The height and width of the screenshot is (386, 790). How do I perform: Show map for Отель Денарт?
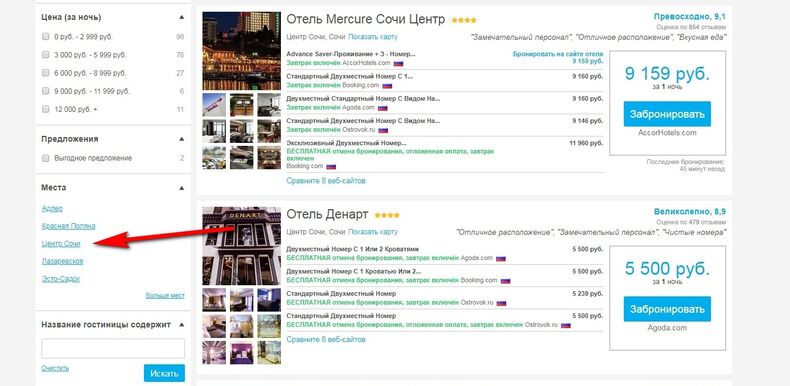tap(372, 232)
